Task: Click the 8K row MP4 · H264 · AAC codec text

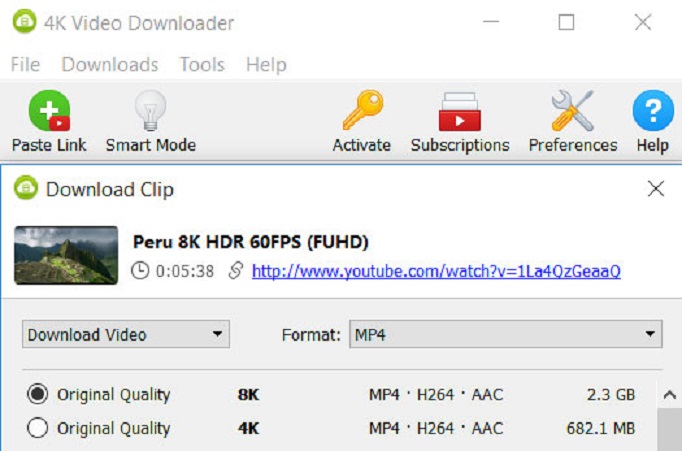Action: [x=436, y=394]
